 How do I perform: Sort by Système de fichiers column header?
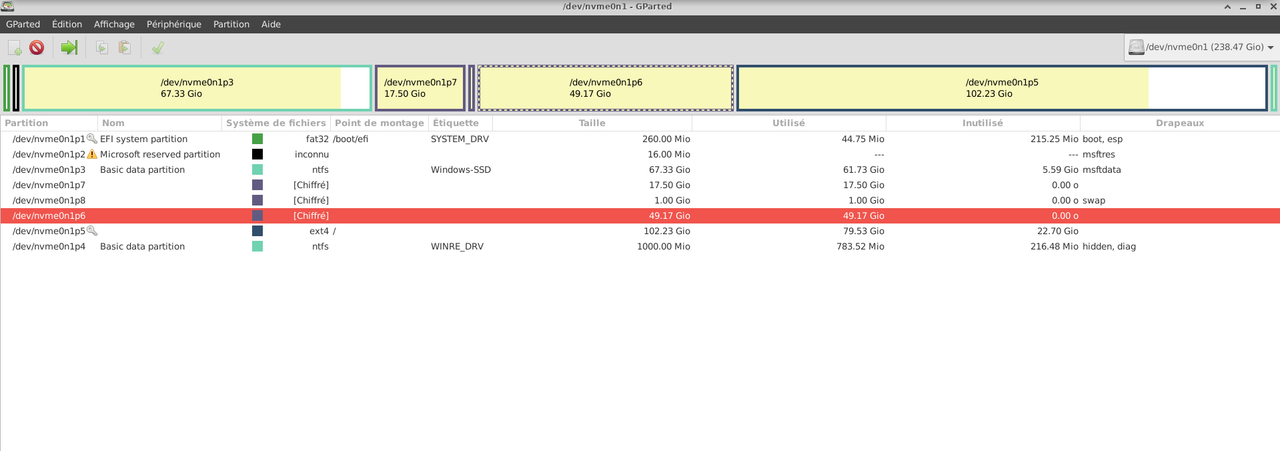tap(276, 123)
